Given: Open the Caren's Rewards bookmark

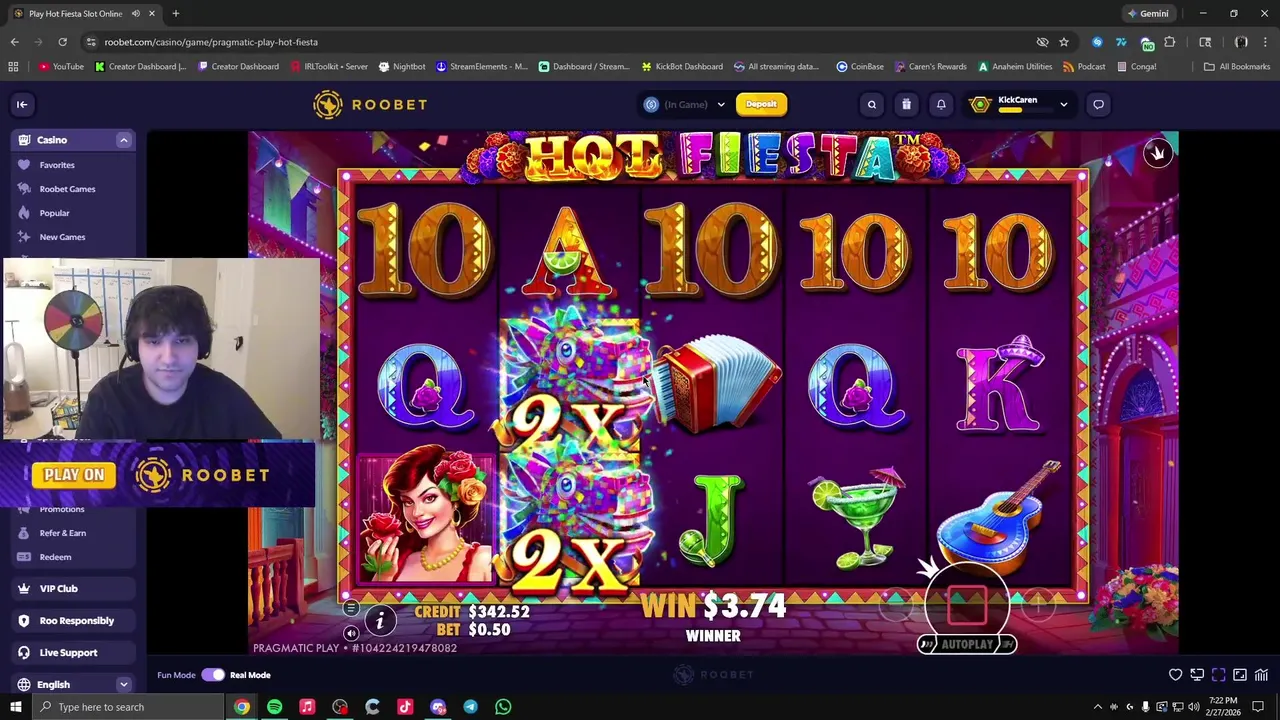Looking at the screenshot, I should [x=930, y=67].
